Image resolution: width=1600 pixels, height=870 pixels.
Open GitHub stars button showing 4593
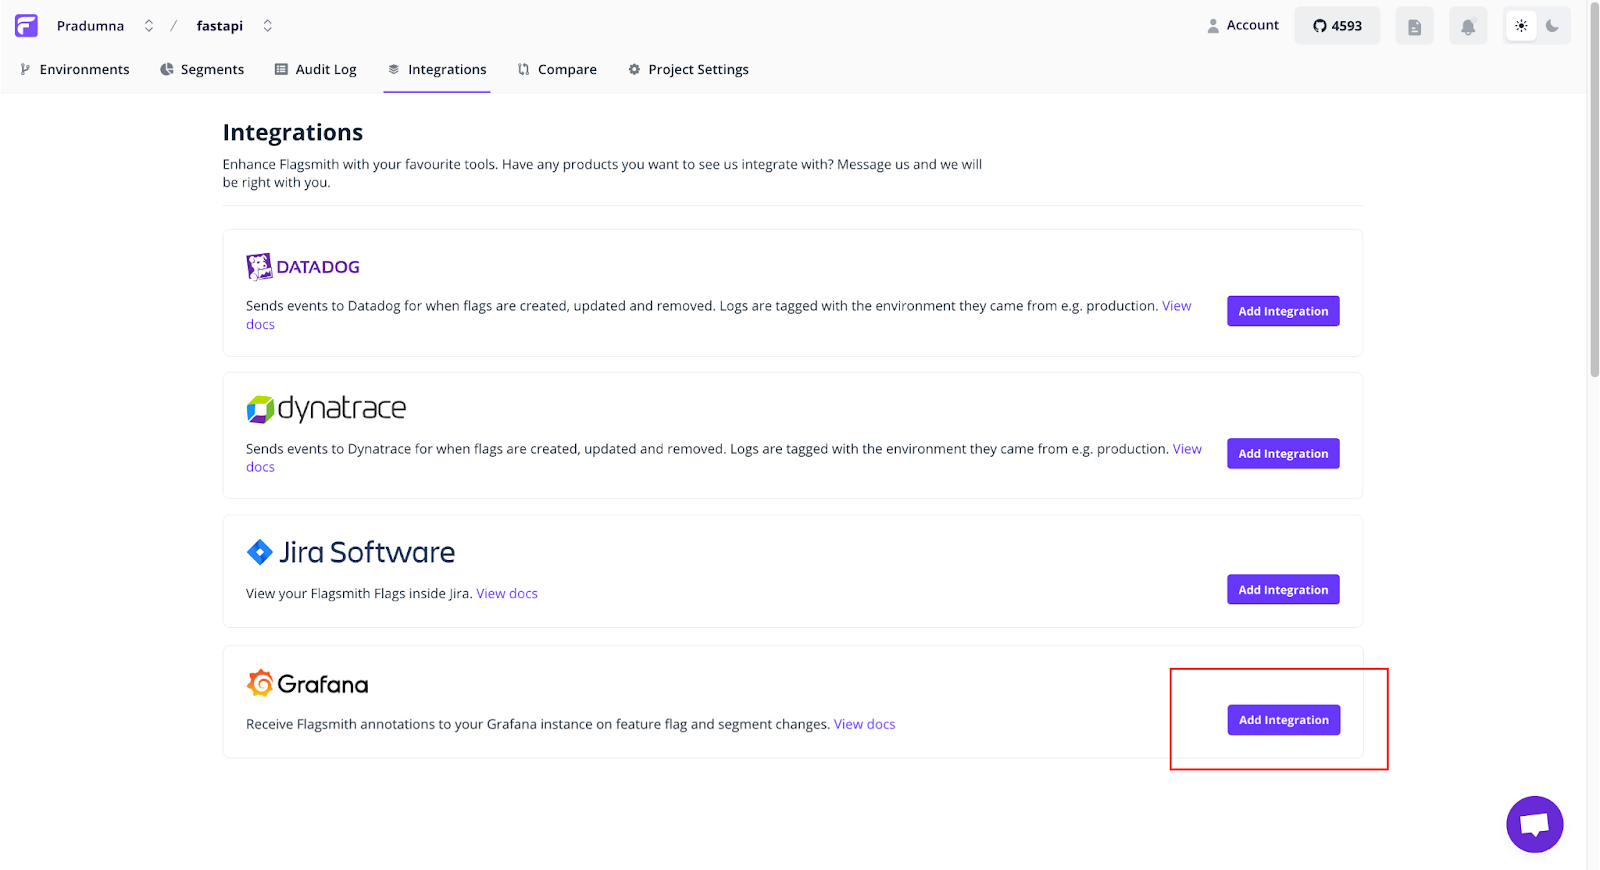1337,26
